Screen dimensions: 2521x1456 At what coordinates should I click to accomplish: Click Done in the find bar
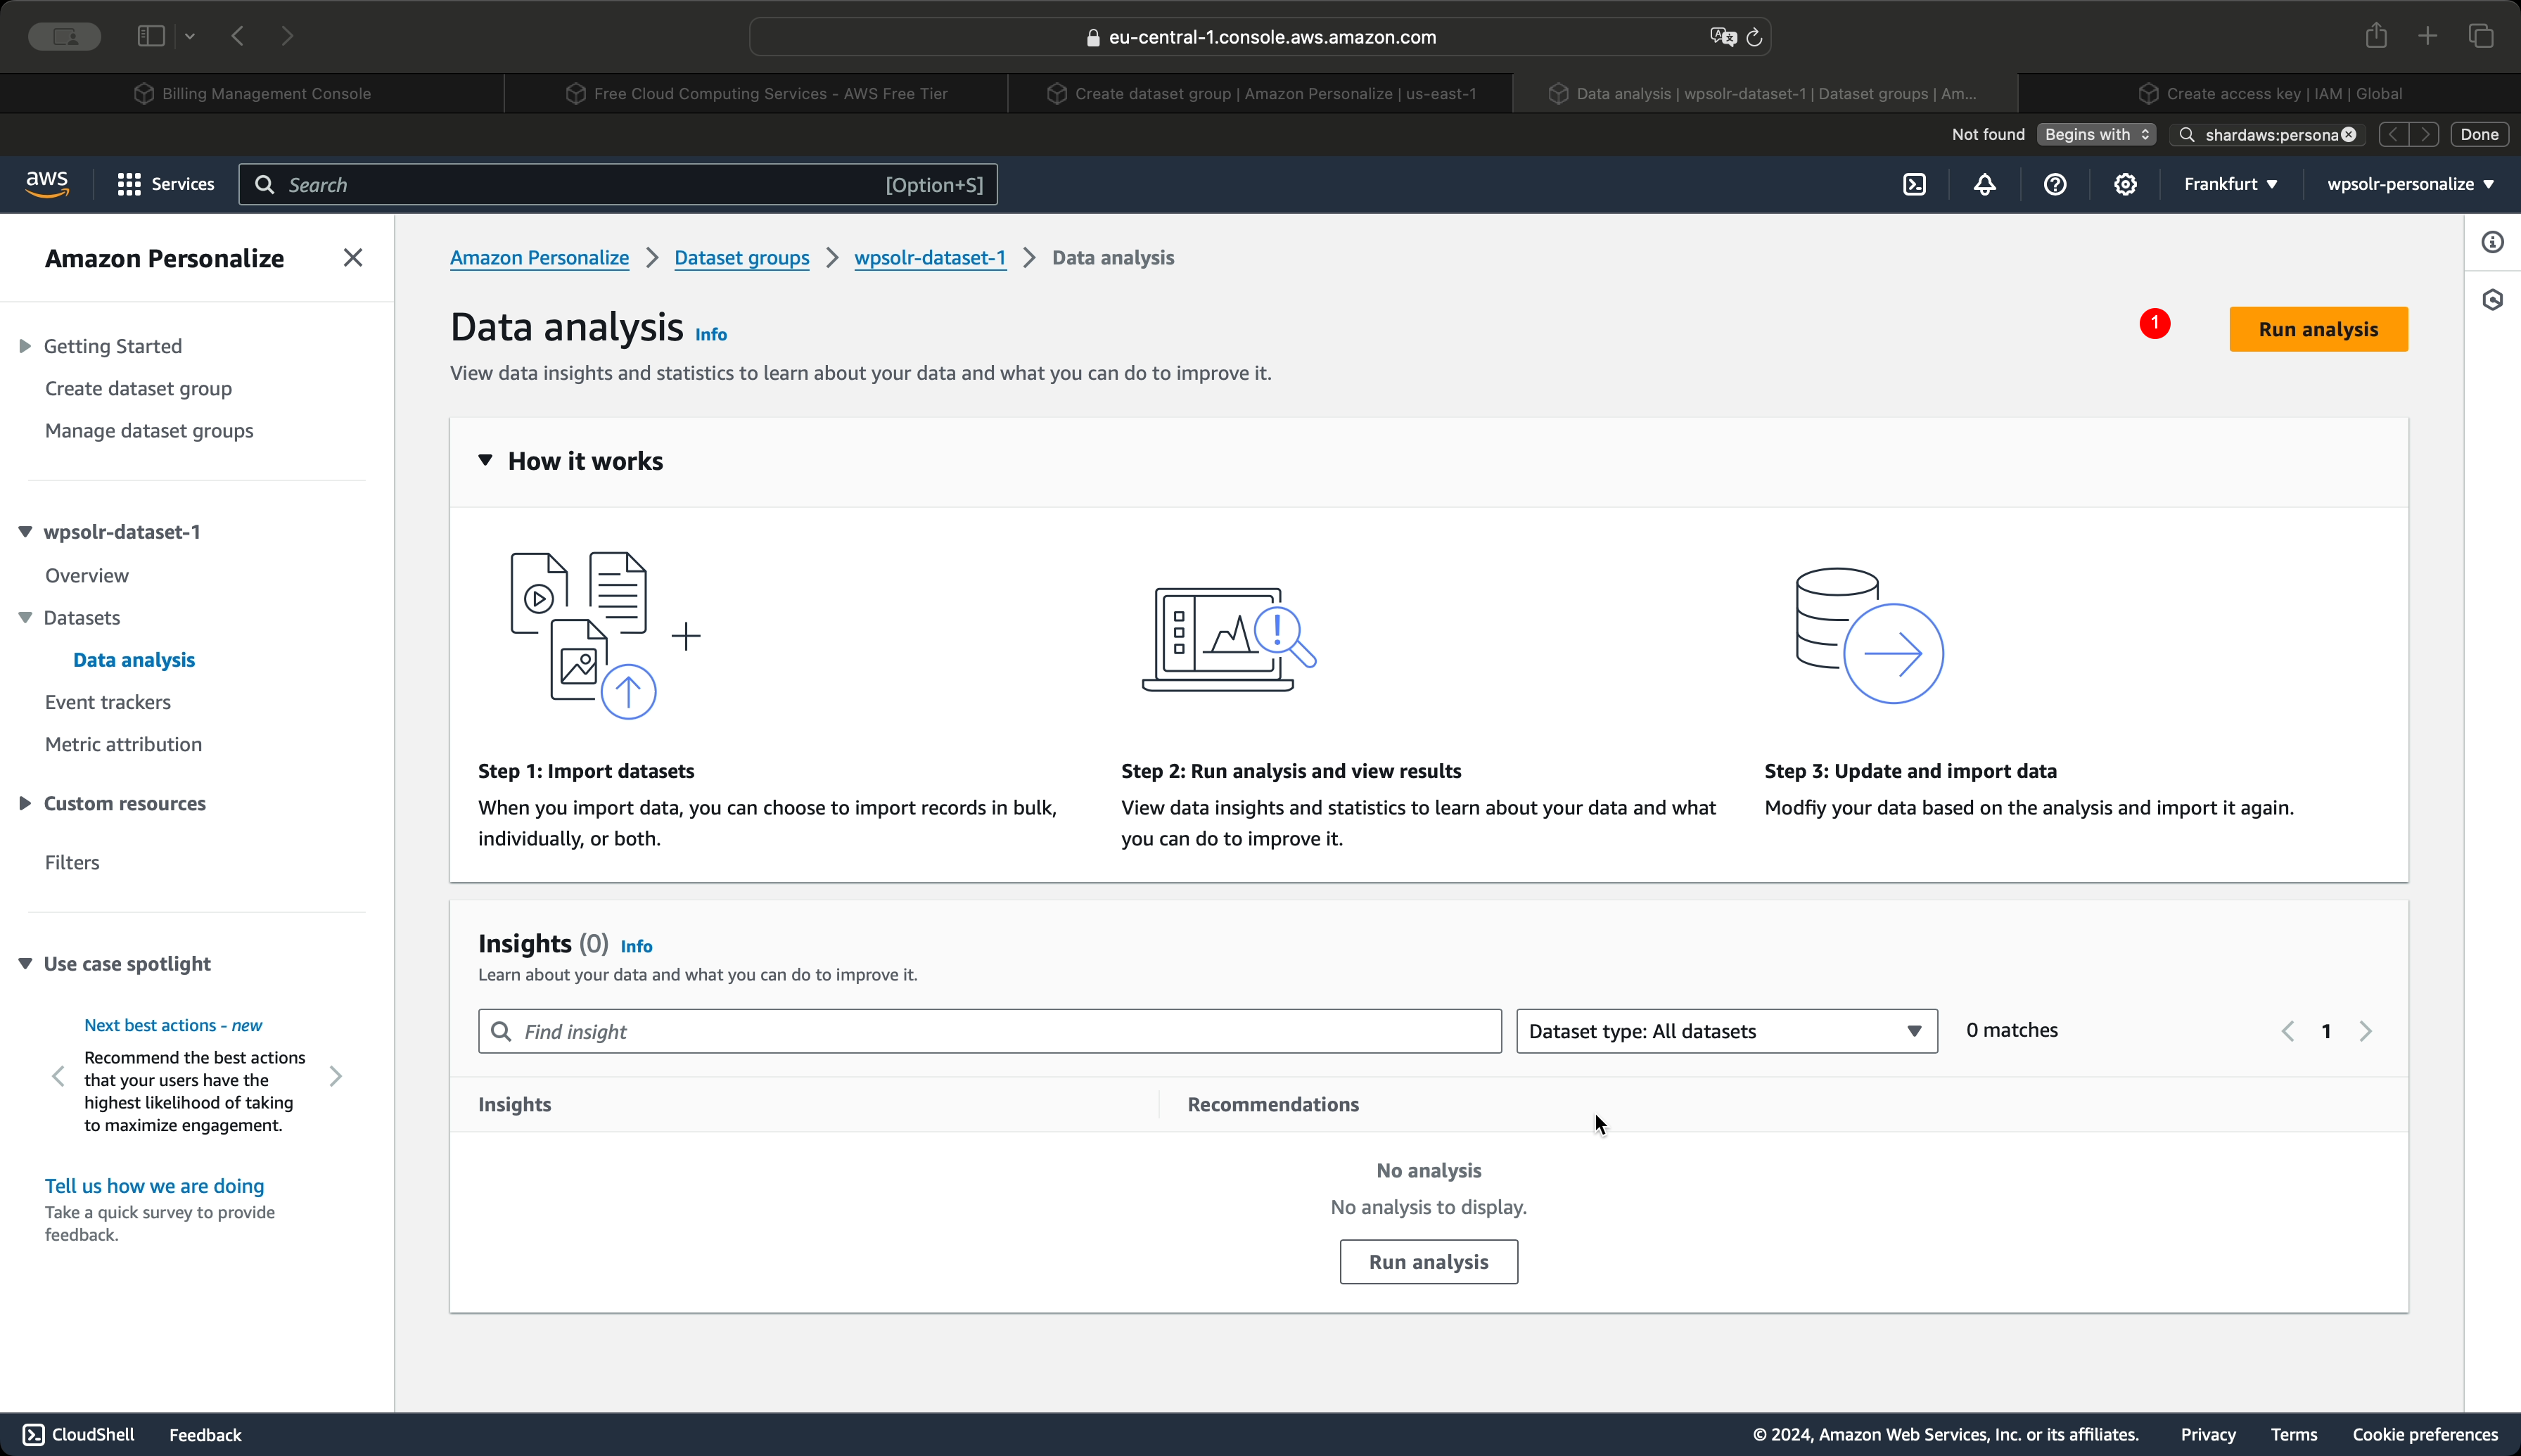pos(2479,134)
